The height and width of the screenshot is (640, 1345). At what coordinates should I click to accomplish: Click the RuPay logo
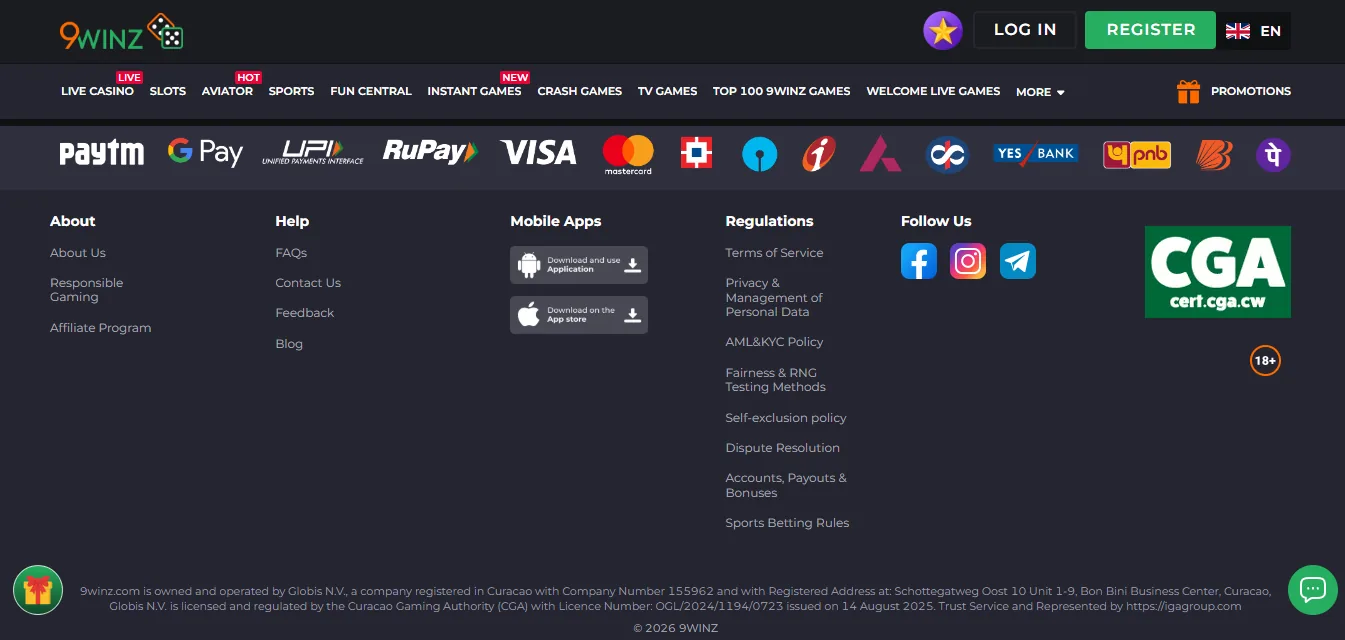430,152
